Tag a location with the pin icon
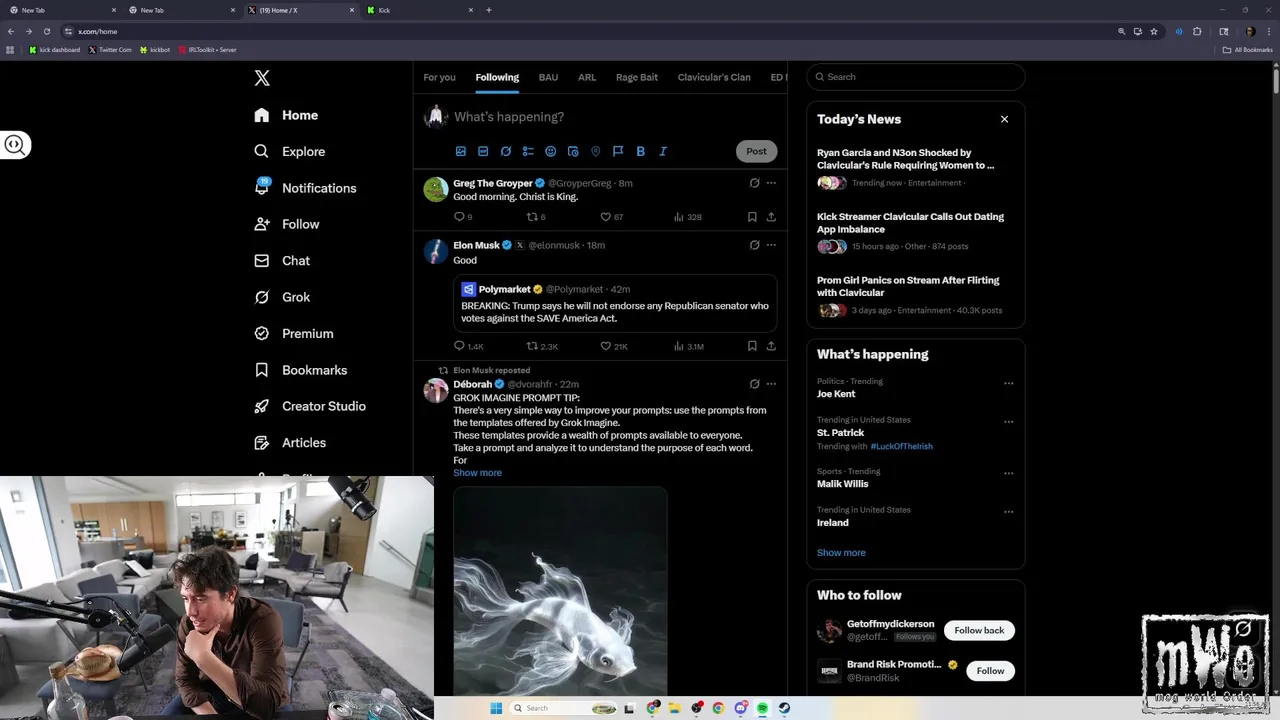Image resolution: width=1280 pixels, height=720 pixels. point(596,151)
